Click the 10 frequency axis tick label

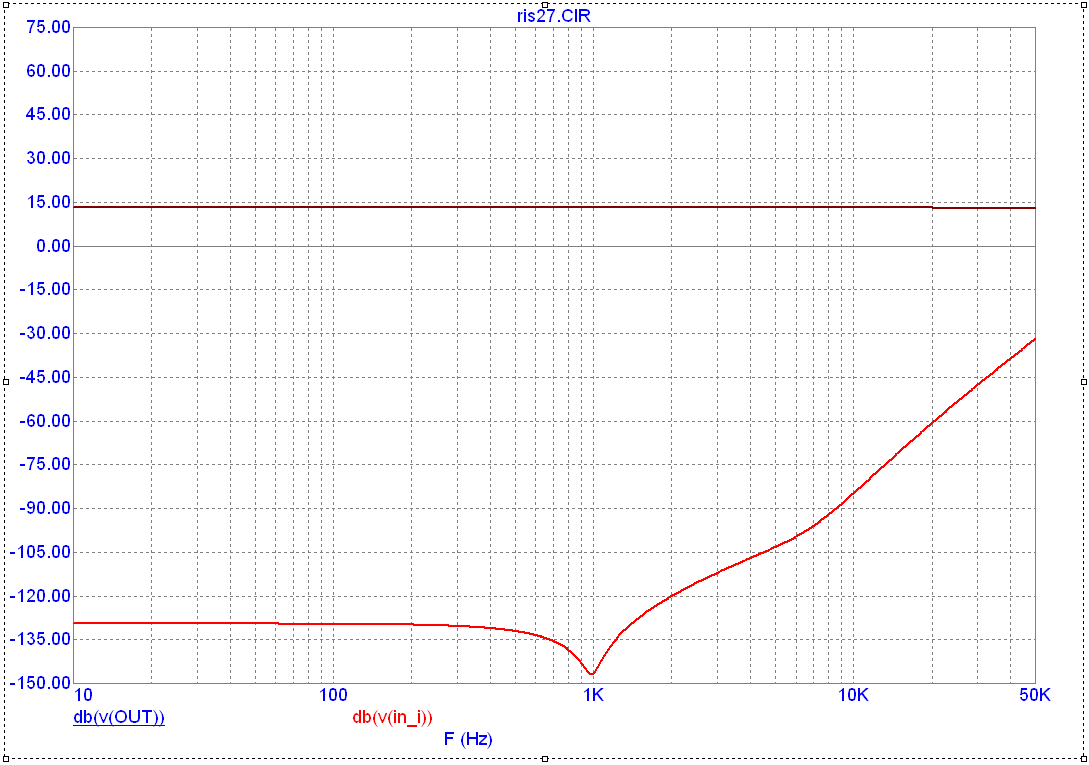tap(83, 695)
